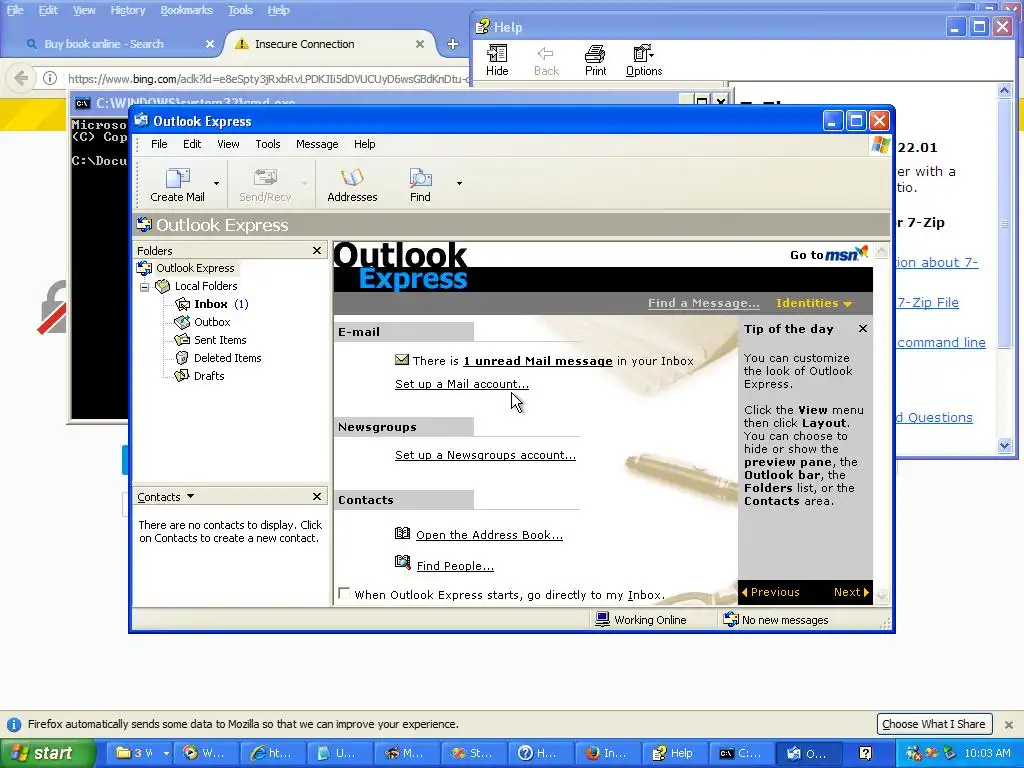Screen dimensions: 1024x768
Task: Open the View menu in Outlook Express
Action: pyautogui.click(x=228, y=144)
